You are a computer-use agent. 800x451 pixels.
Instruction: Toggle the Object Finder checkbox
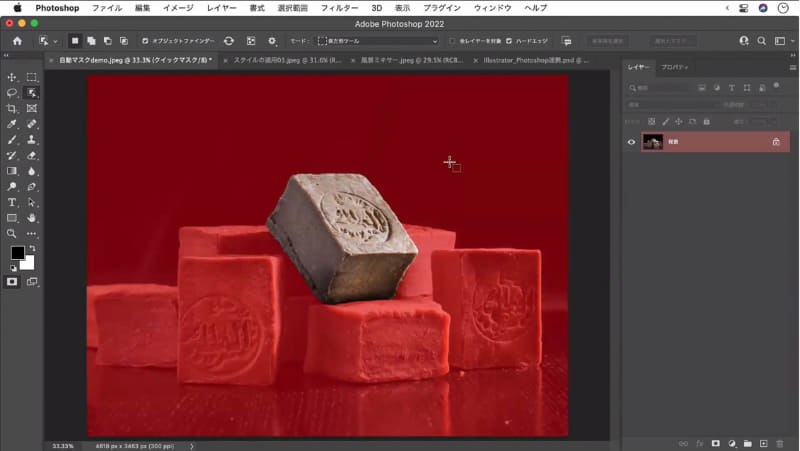[145, 41]
